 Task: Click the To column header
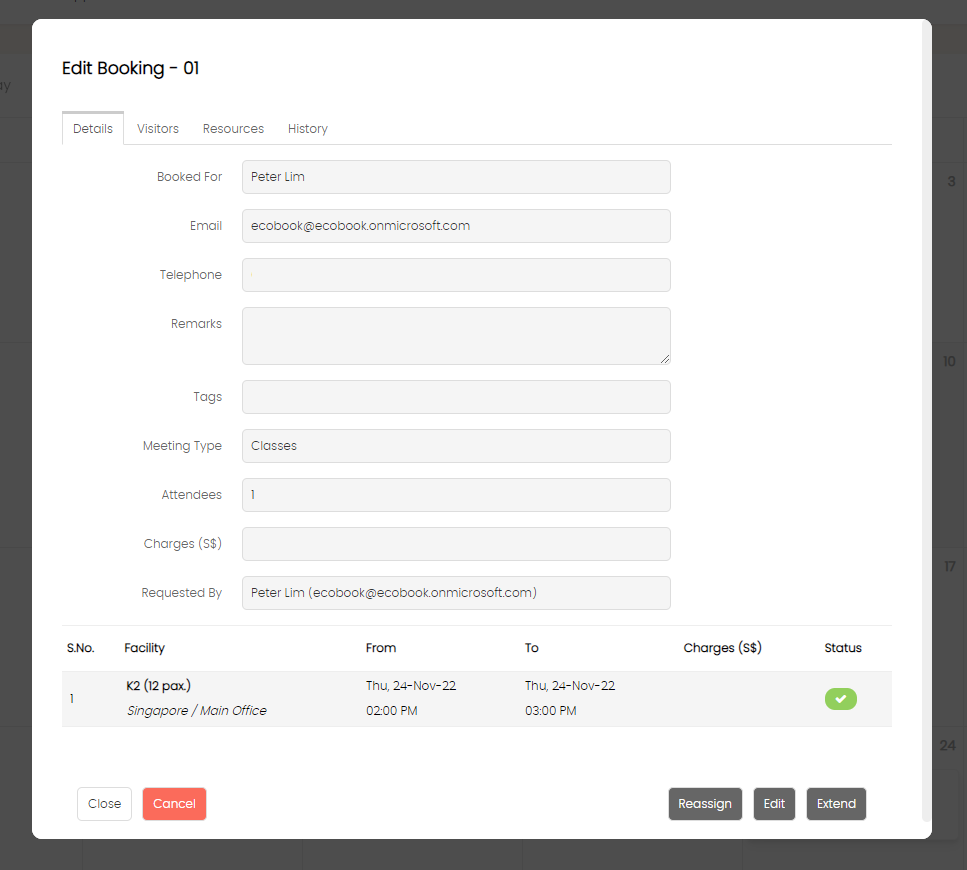pos(532,647)
